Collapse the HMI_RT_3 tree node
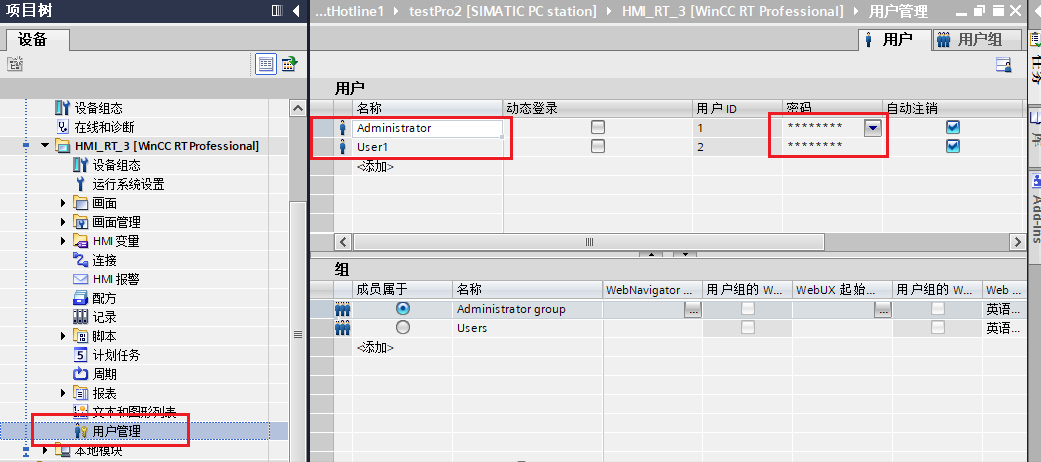The width and height of the screenshot is (1041, 462). click(45, 145)
